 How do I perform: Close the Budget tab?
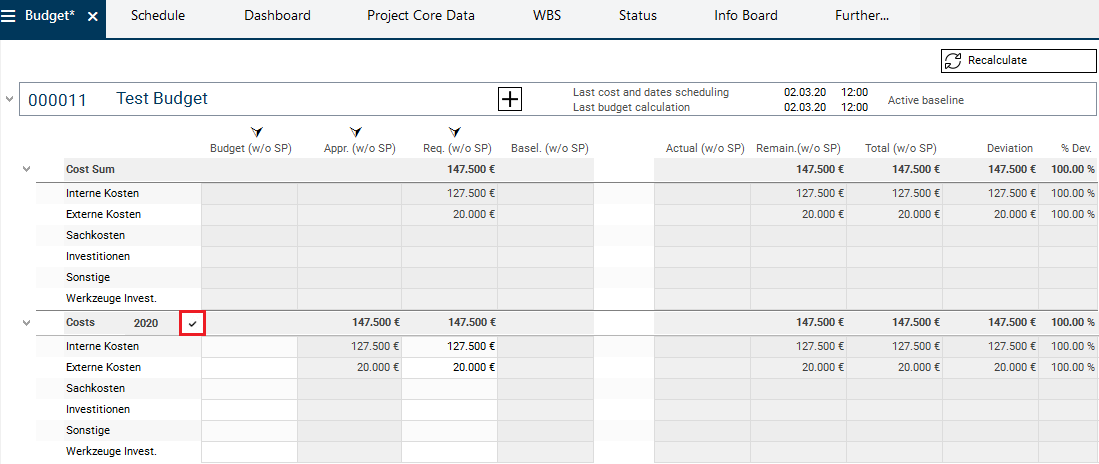tap(92, 17)
